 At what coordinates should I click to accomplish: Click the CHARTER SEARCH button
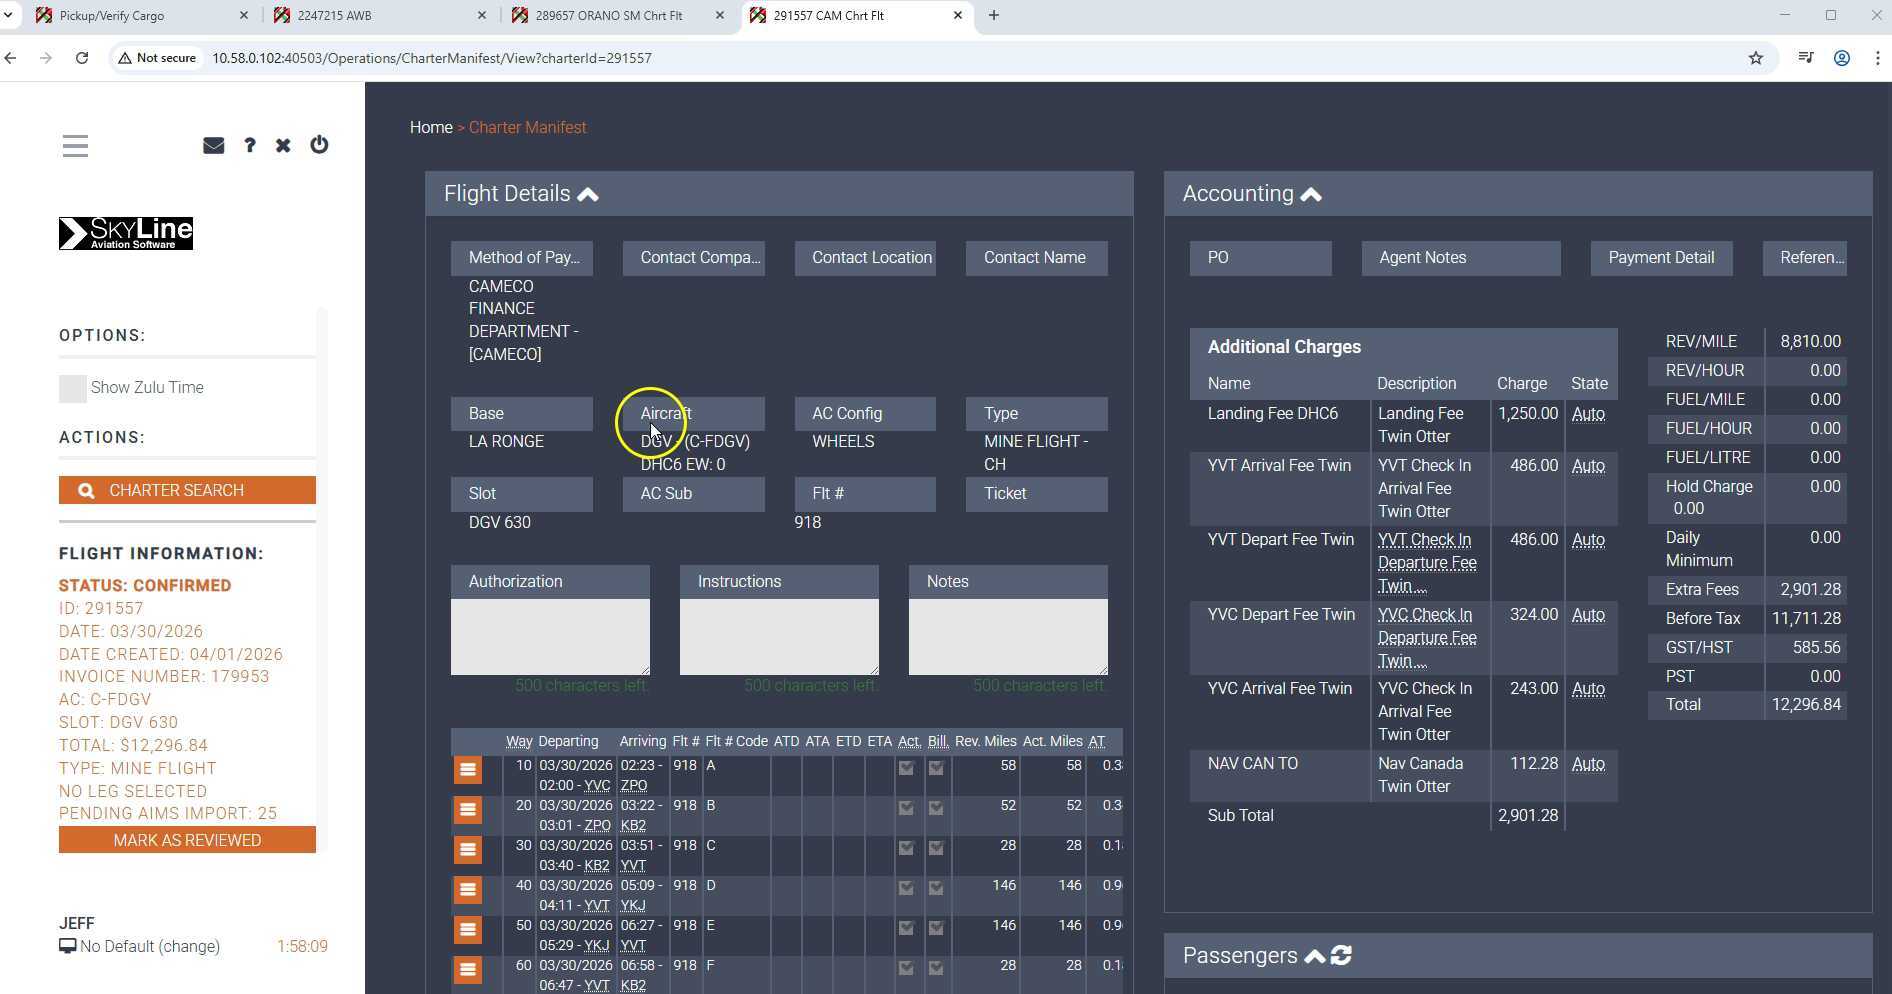pos(187,490)
